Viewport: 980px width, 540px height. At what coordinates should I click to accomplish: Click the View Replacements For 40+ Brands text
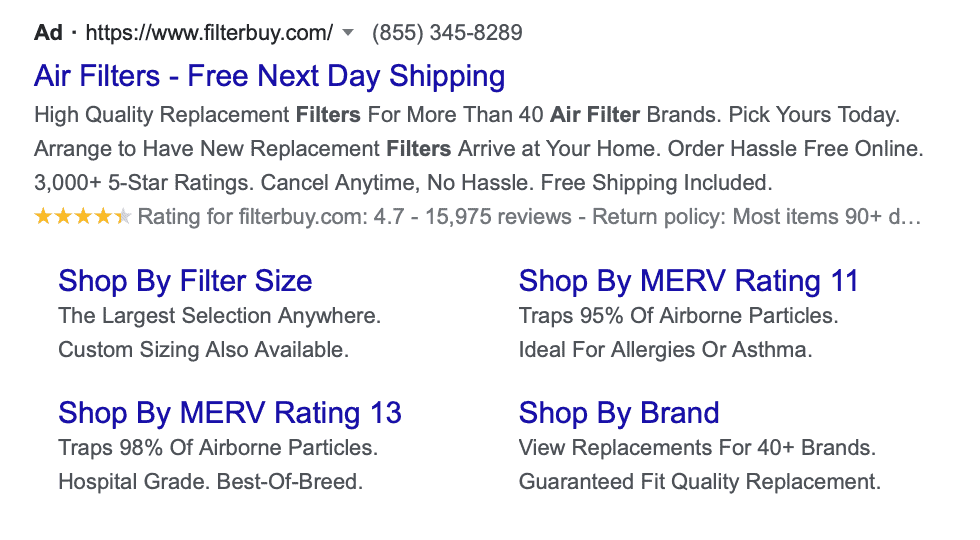(698, 448)
